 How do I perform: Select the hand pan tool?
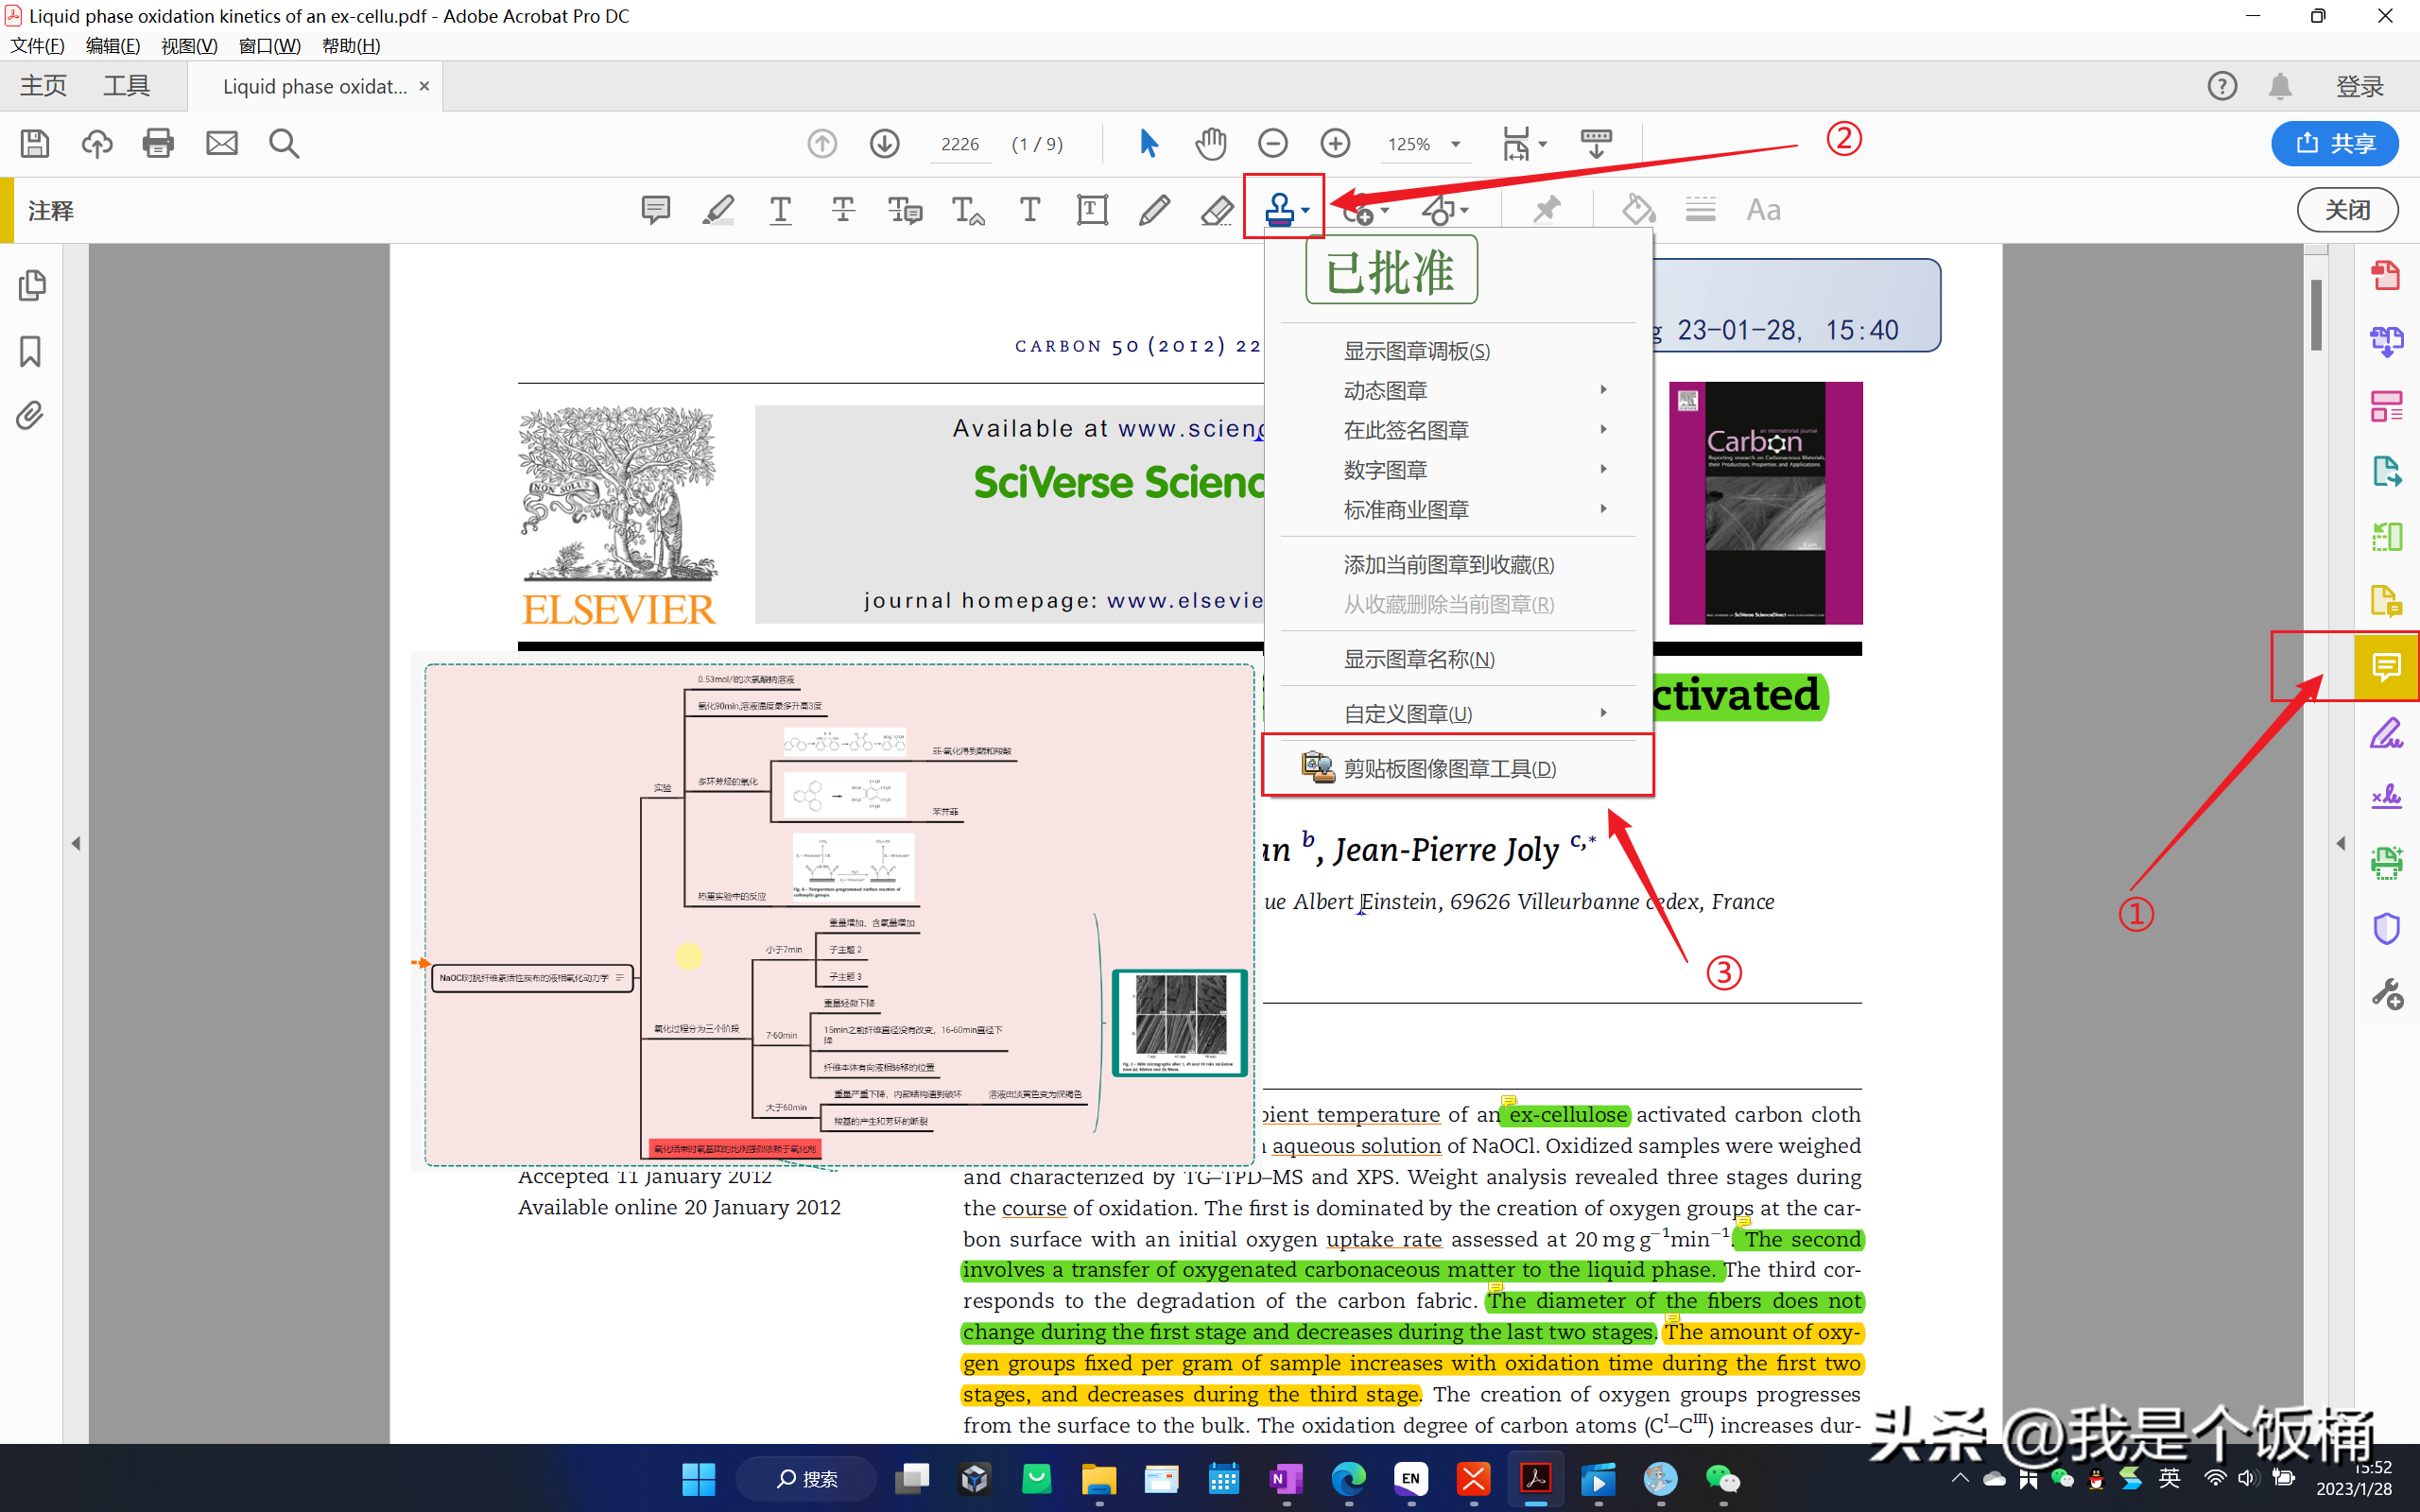pyautogui.click(x=1211, y=144)
